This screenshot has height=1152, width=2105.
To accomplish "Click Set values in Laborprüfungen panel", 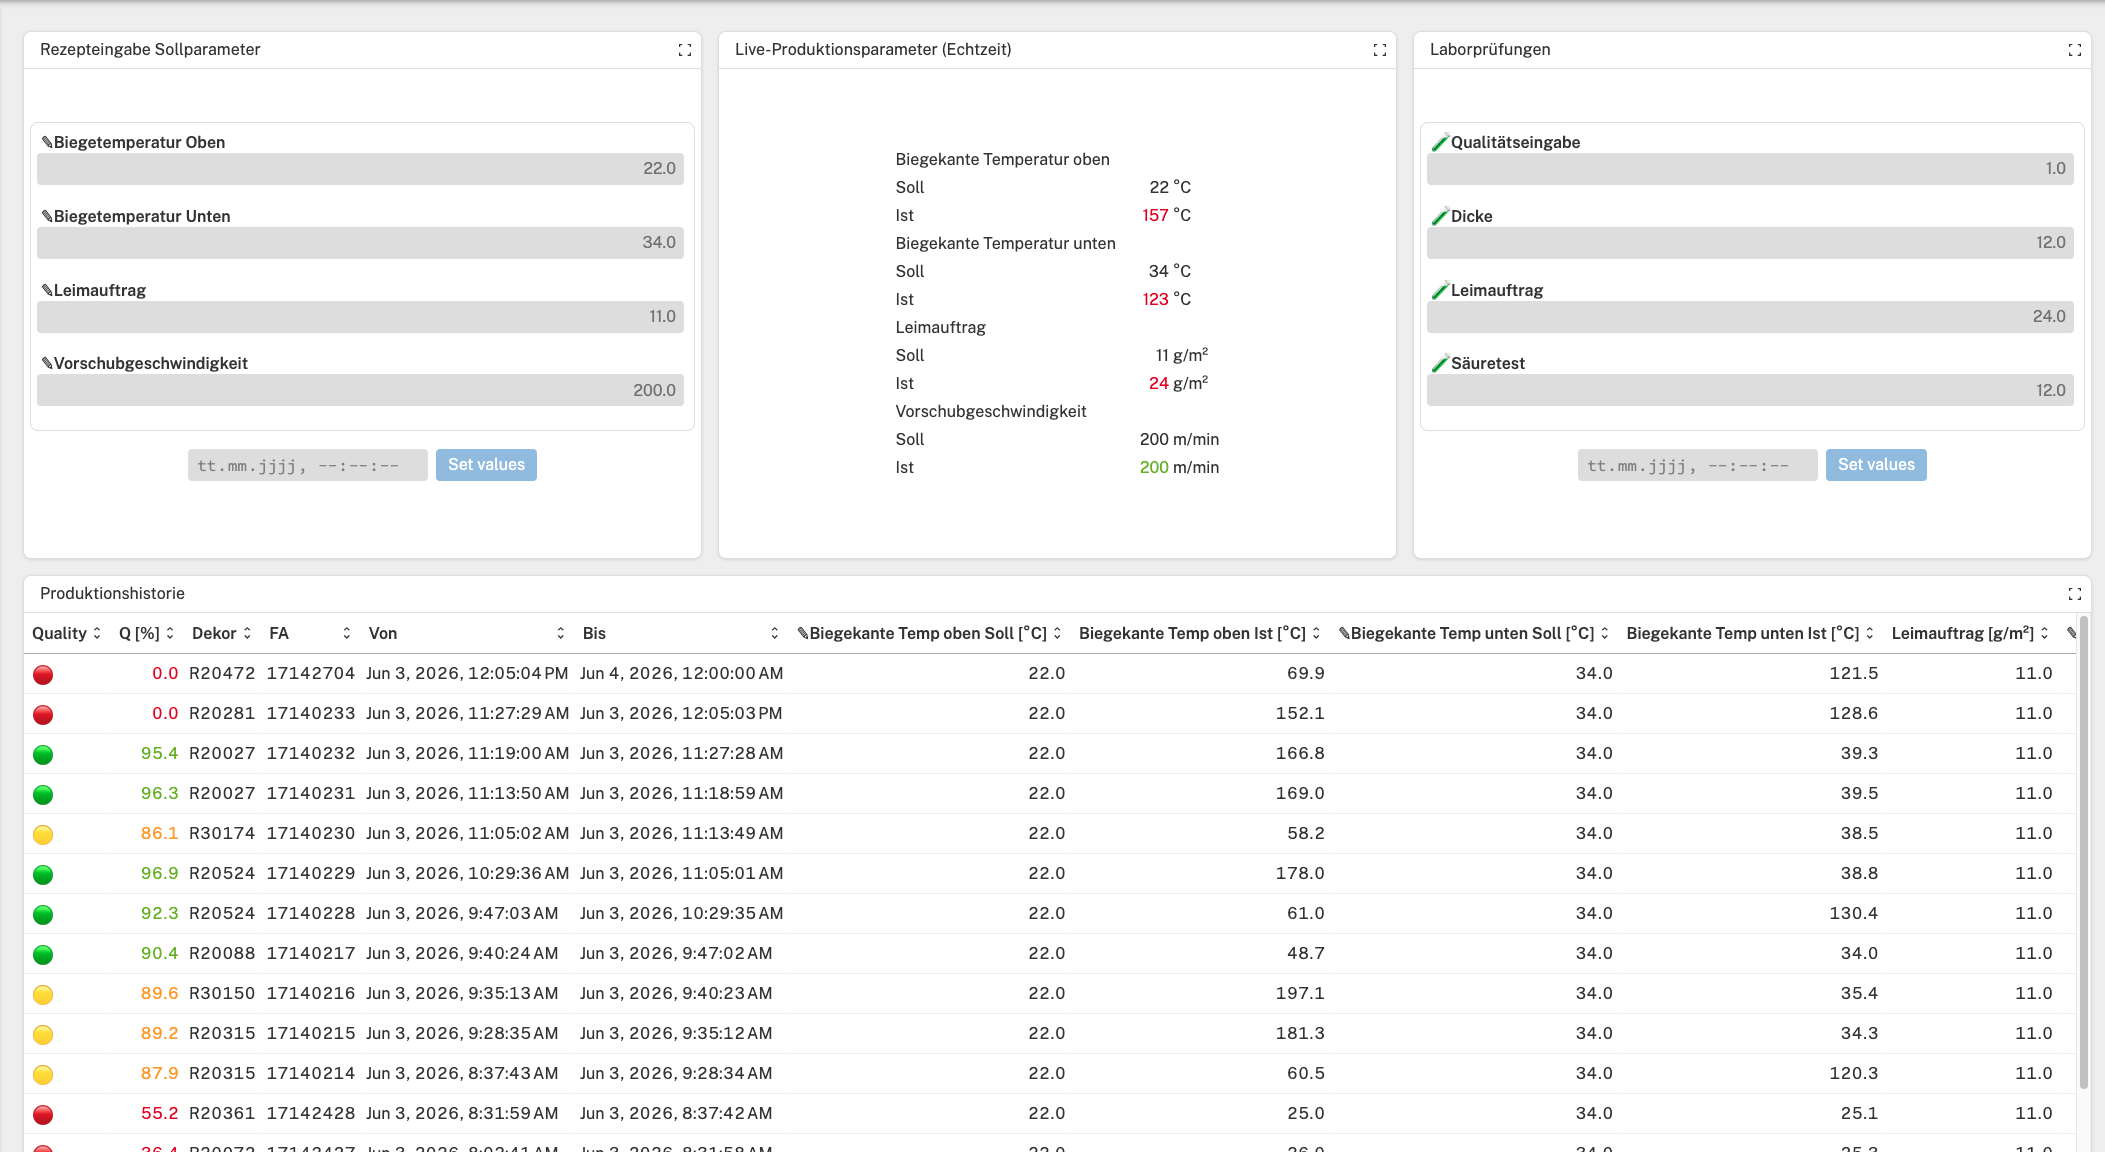I will (1876, 465).
